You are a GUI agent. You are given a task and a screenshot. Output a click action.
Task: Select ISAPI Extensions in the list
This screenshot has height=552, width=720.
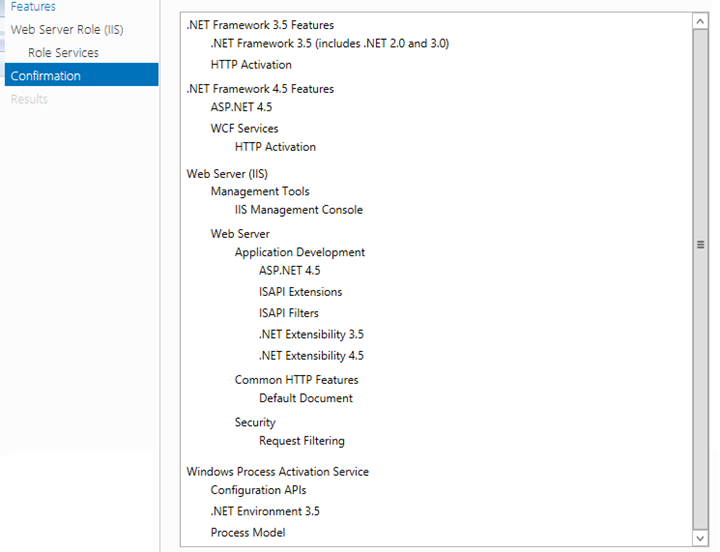pos(300,292)
